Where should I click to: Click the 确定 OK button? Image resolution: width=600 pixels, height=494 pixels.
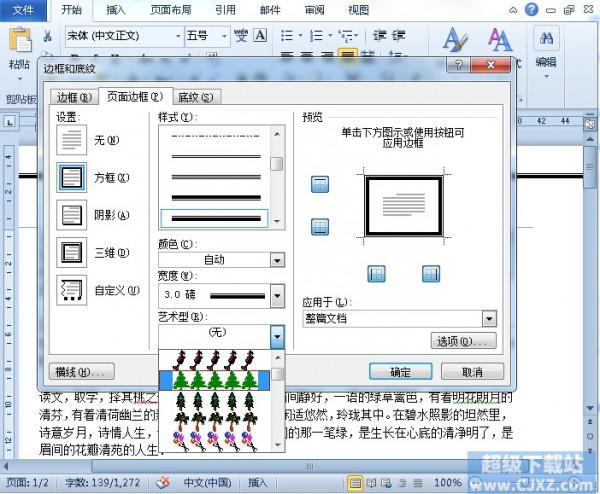tap(401, 371)
